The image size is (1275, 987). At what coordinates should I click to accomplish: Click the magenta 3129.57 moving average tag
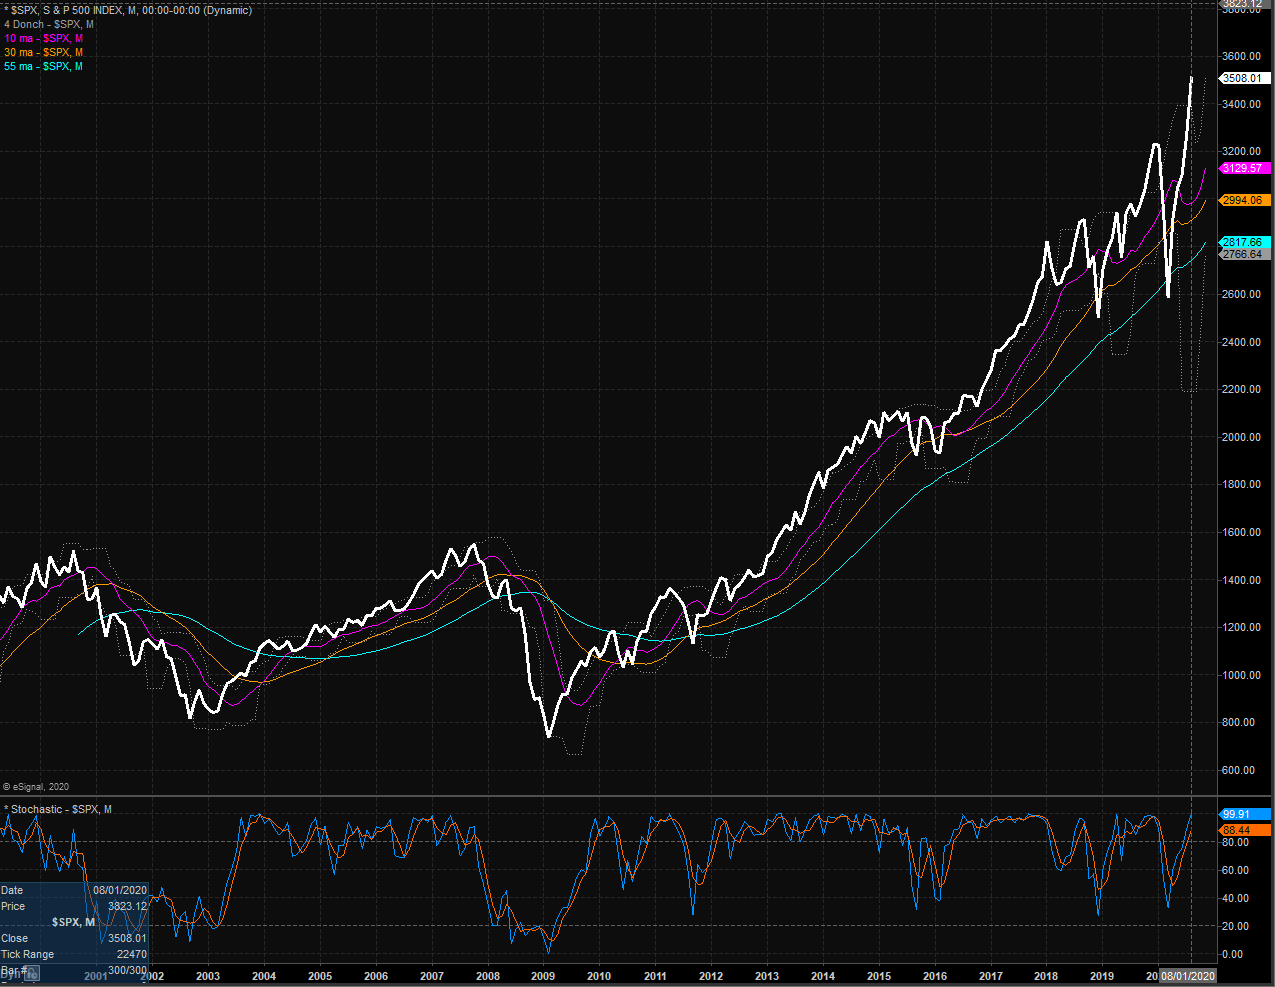[x=1245, y=168]
